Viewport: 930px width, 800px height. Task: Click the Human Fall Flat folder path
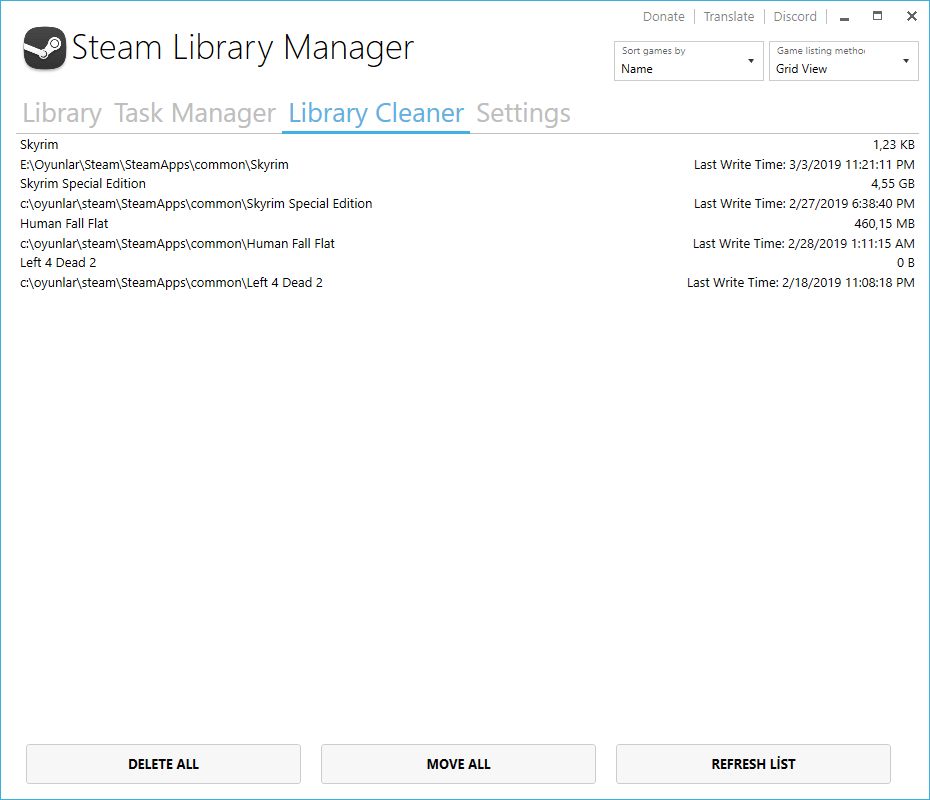[177, 244]
